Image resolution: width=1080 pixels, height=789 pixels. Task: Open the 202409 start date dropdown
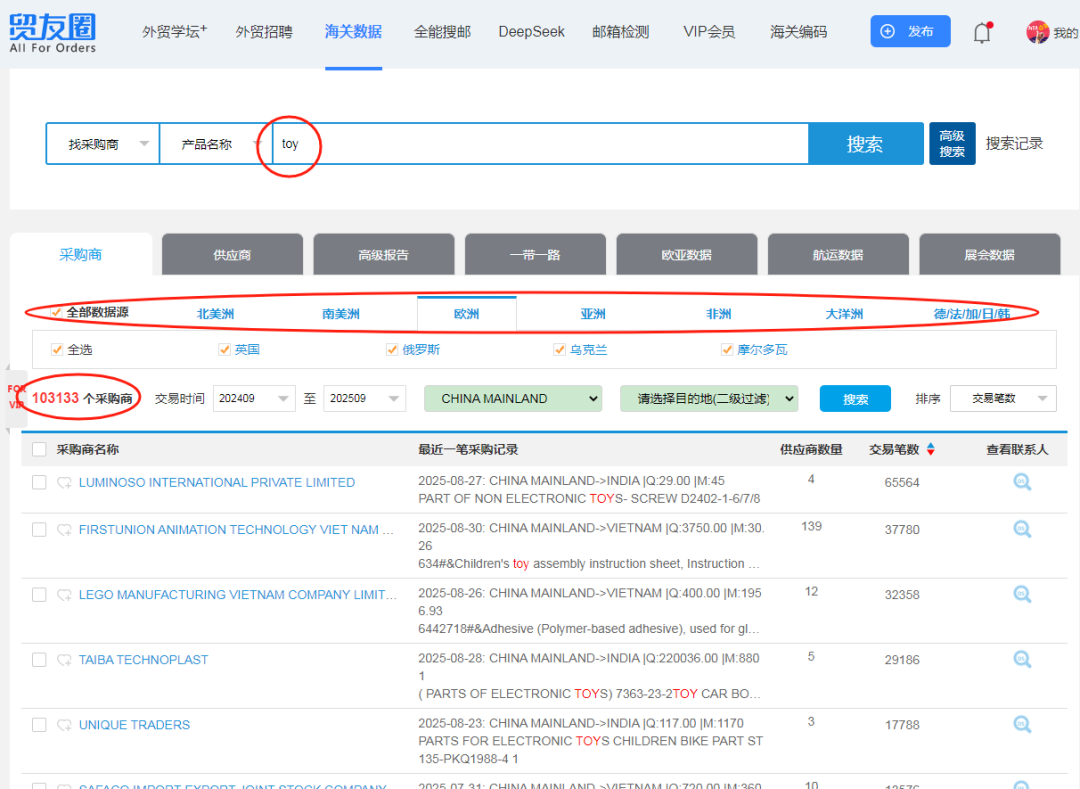pyautogui.click(x=254, y=398)
